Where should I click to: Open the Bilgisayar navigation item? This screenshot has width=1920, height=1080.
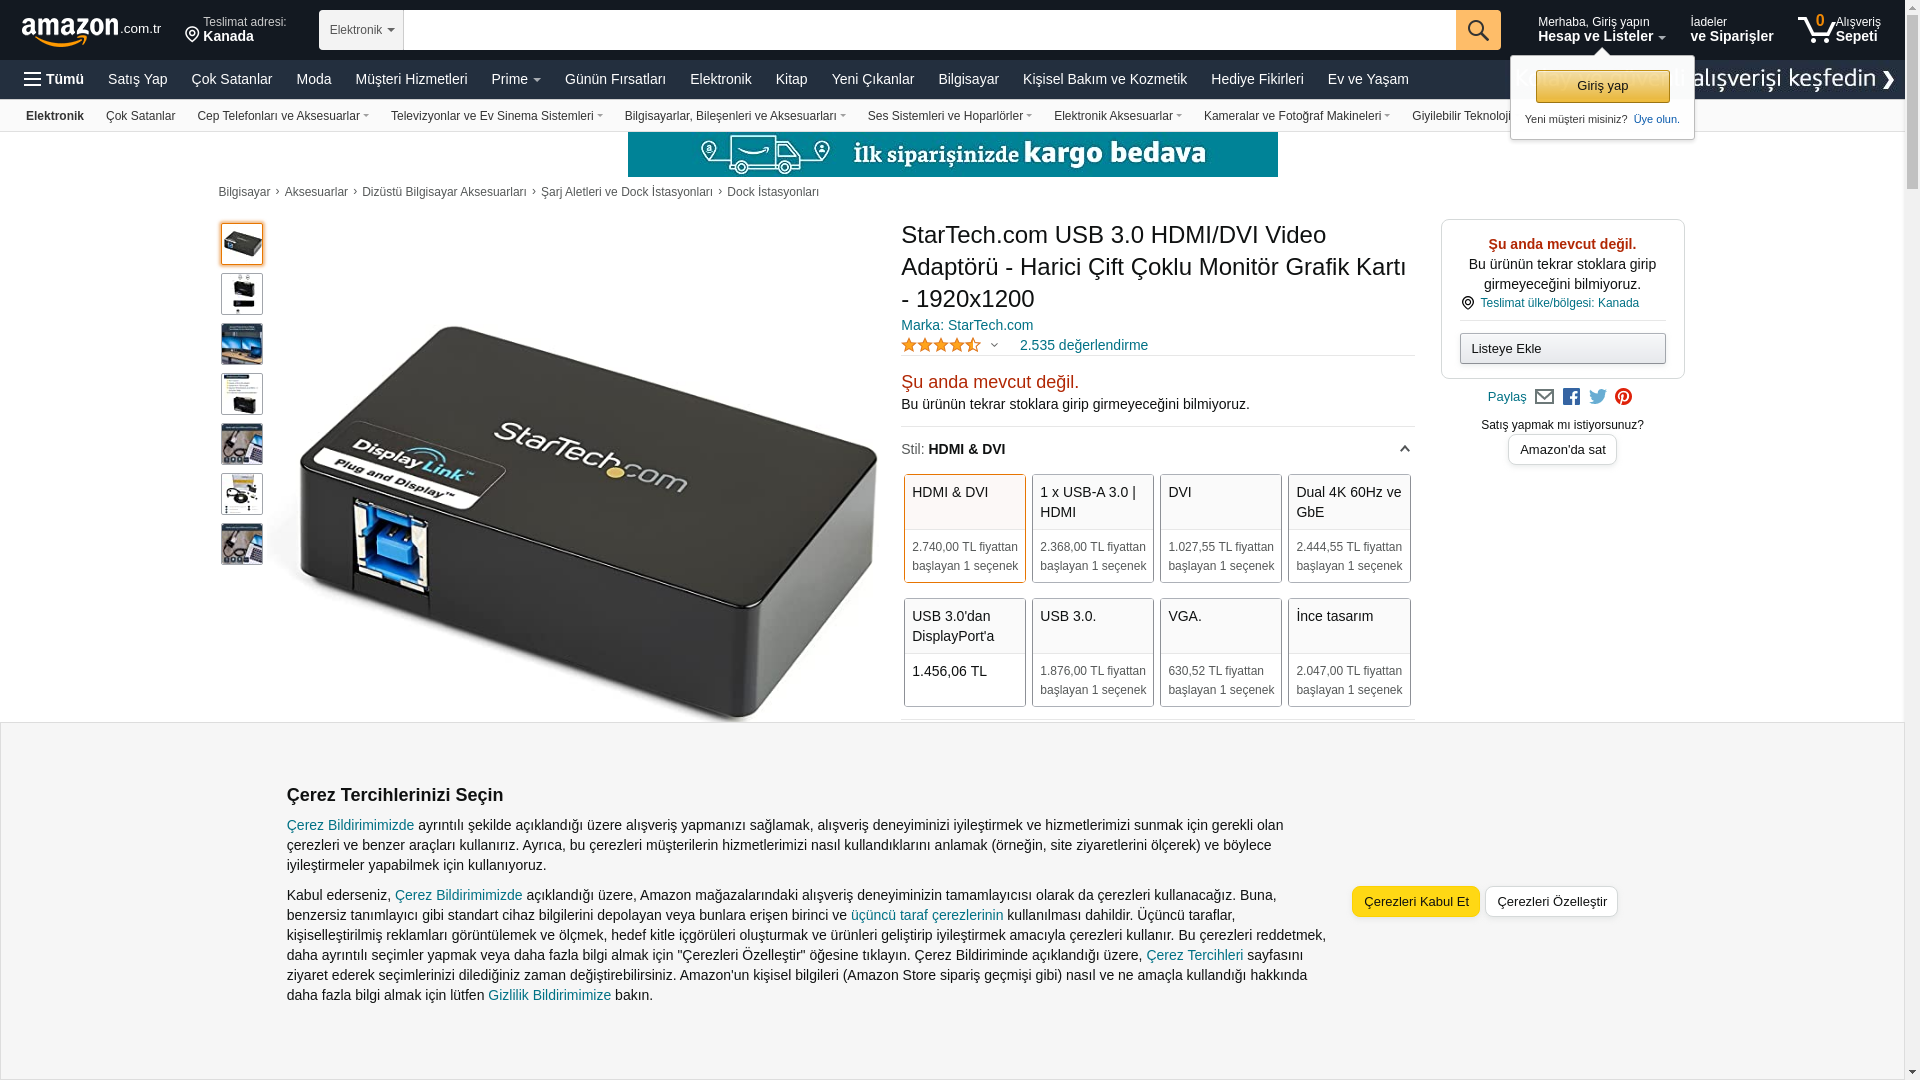tap(968, 79)
